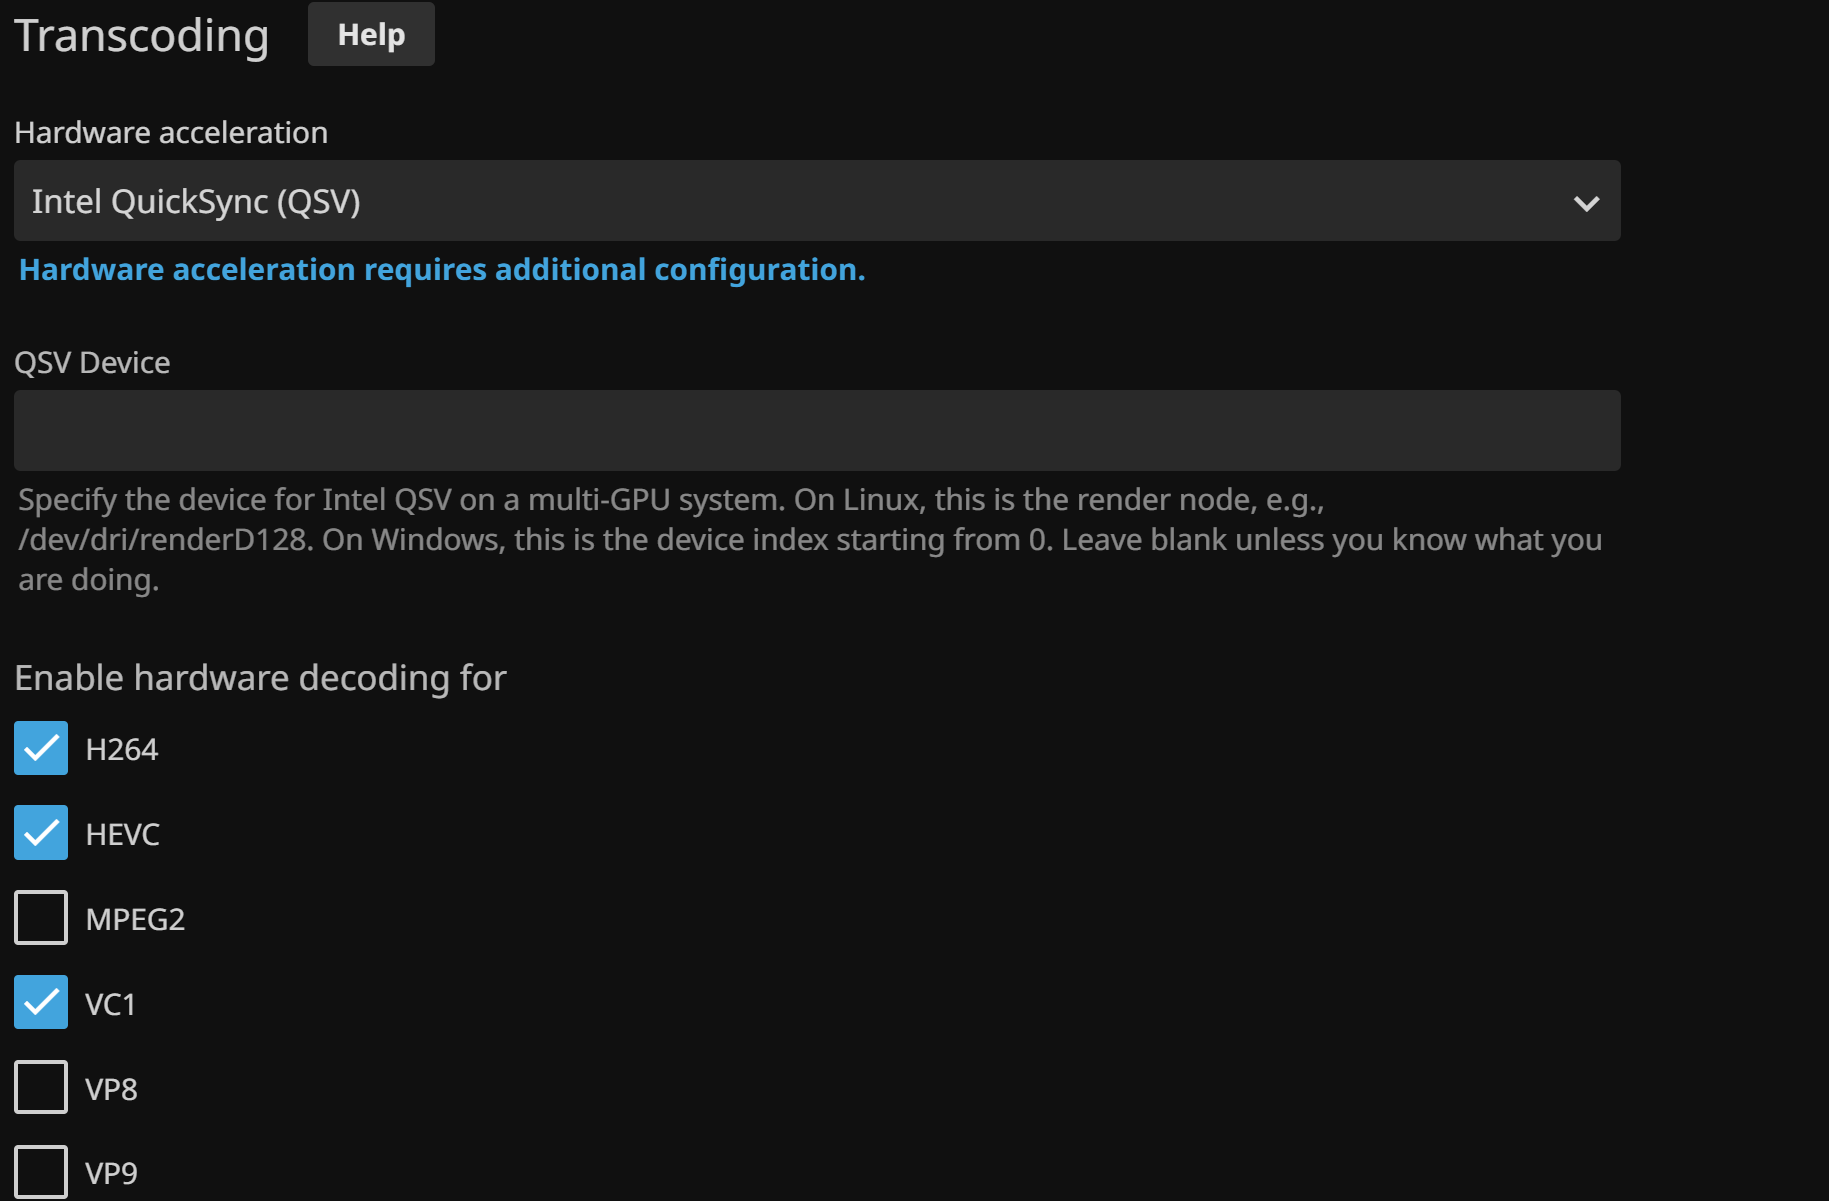This screenshot has height=1201, width=1829.
Task: Enable MPEG2 hardware decoding checkbox
Action: (x=41, y=918)
